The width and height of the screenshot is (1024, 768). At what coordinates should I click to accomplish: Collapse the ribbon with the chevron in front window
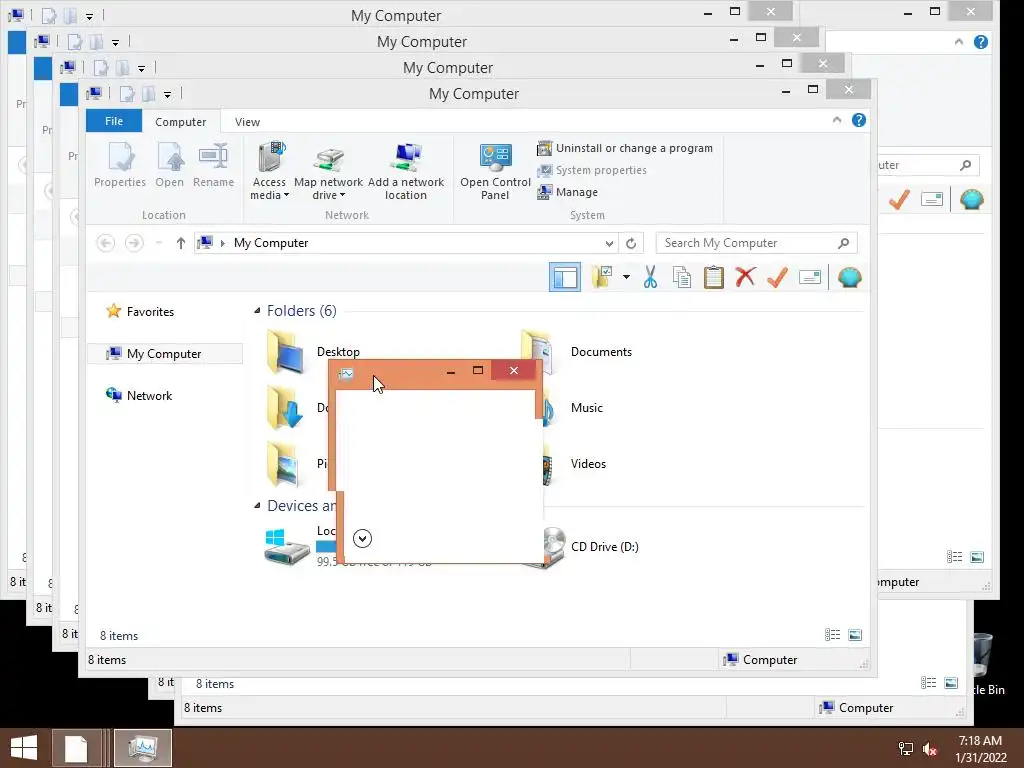pos(837,120)
